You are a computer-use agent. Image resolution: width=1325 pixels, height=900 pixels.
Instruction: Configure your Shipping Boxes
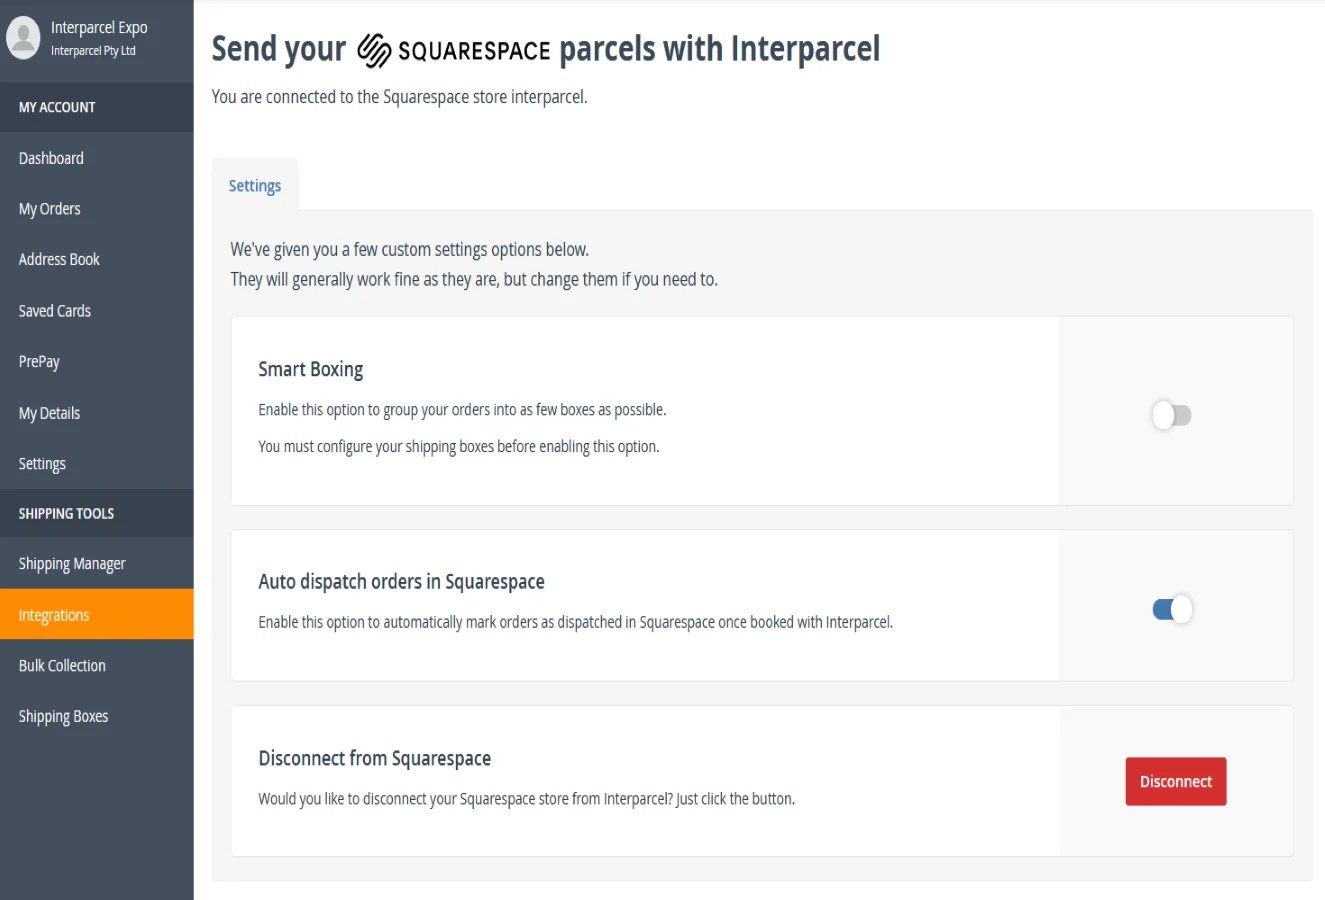63,715
